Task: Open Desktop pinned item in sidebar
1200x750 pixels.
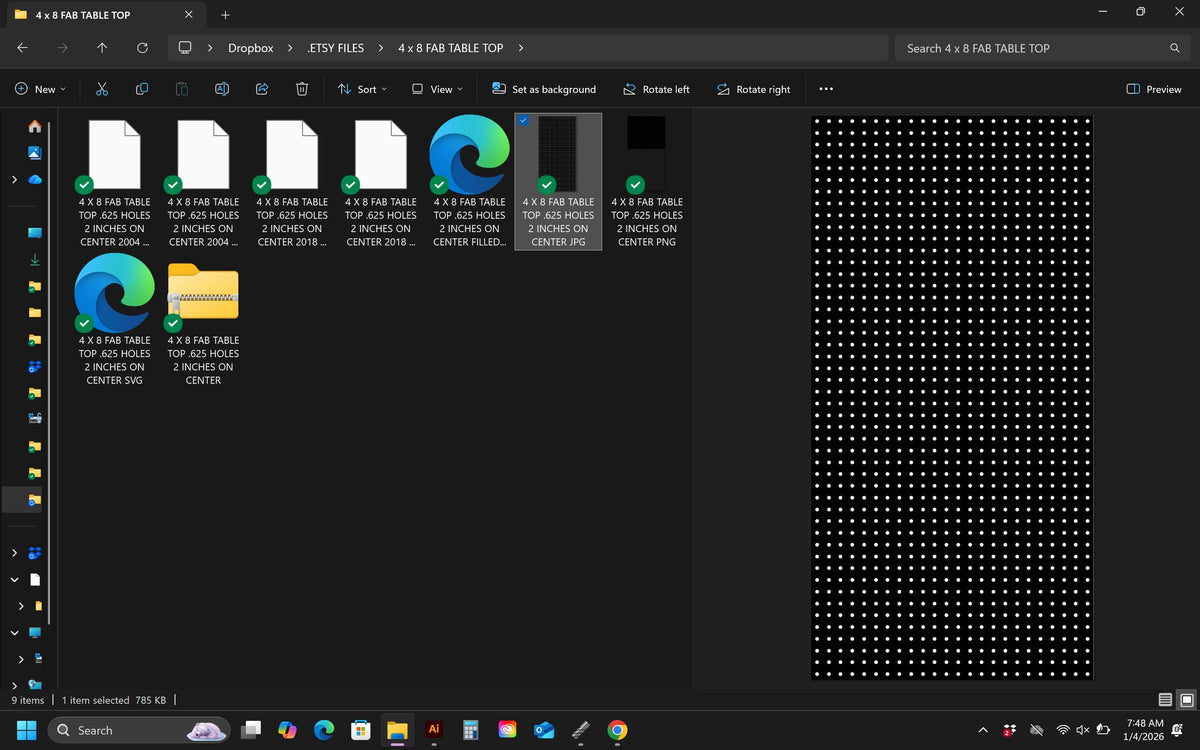Action: 35,233
